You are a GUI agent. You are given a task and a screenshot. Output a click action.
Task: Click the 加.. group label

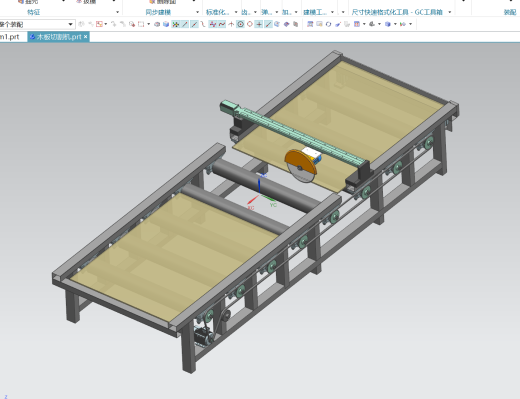point(286,12)
